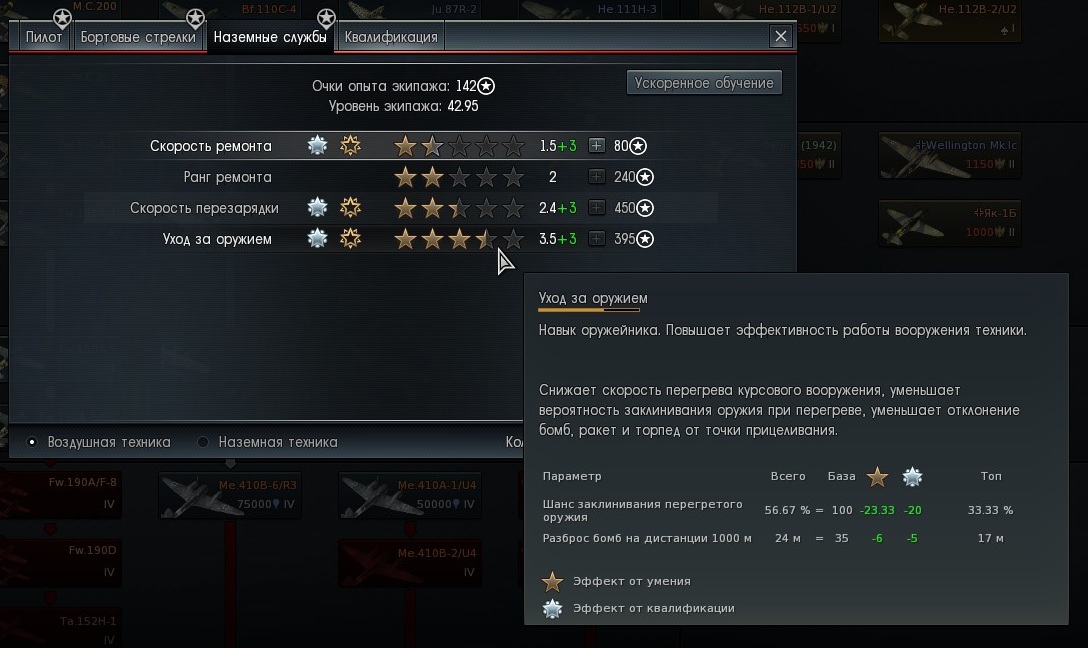
Task: Click silver qualification badge in Уход за оружием row
Action: tap(317, 239)
